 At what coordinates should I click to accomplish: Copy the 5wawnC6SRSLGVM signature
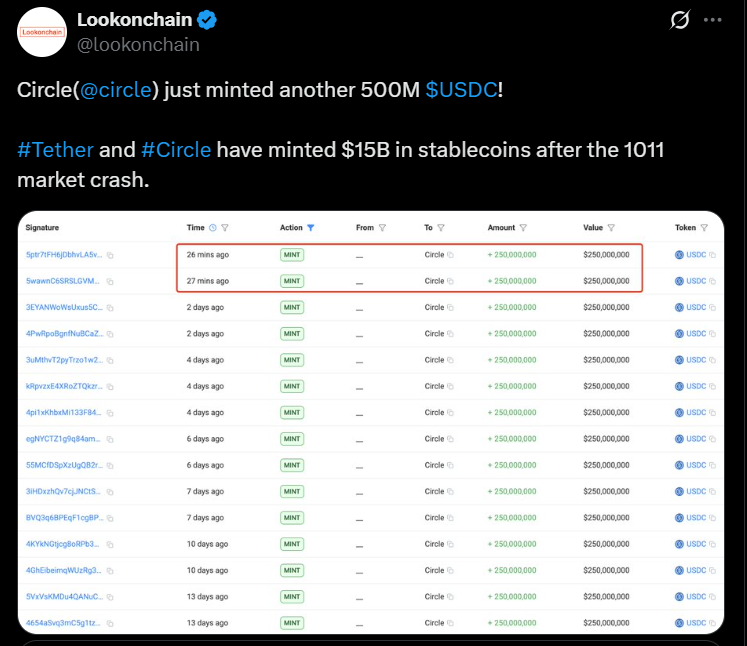tap(110, 281)
